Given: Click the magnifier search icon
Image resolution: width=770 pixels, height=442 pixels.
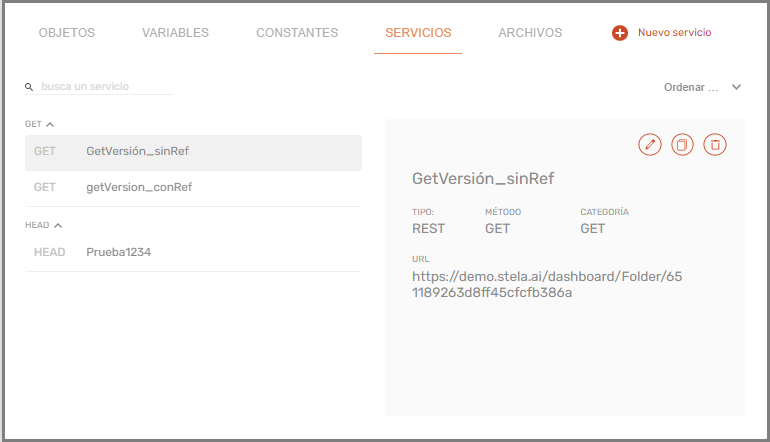Looking at the screenshot, I should 29,87.
